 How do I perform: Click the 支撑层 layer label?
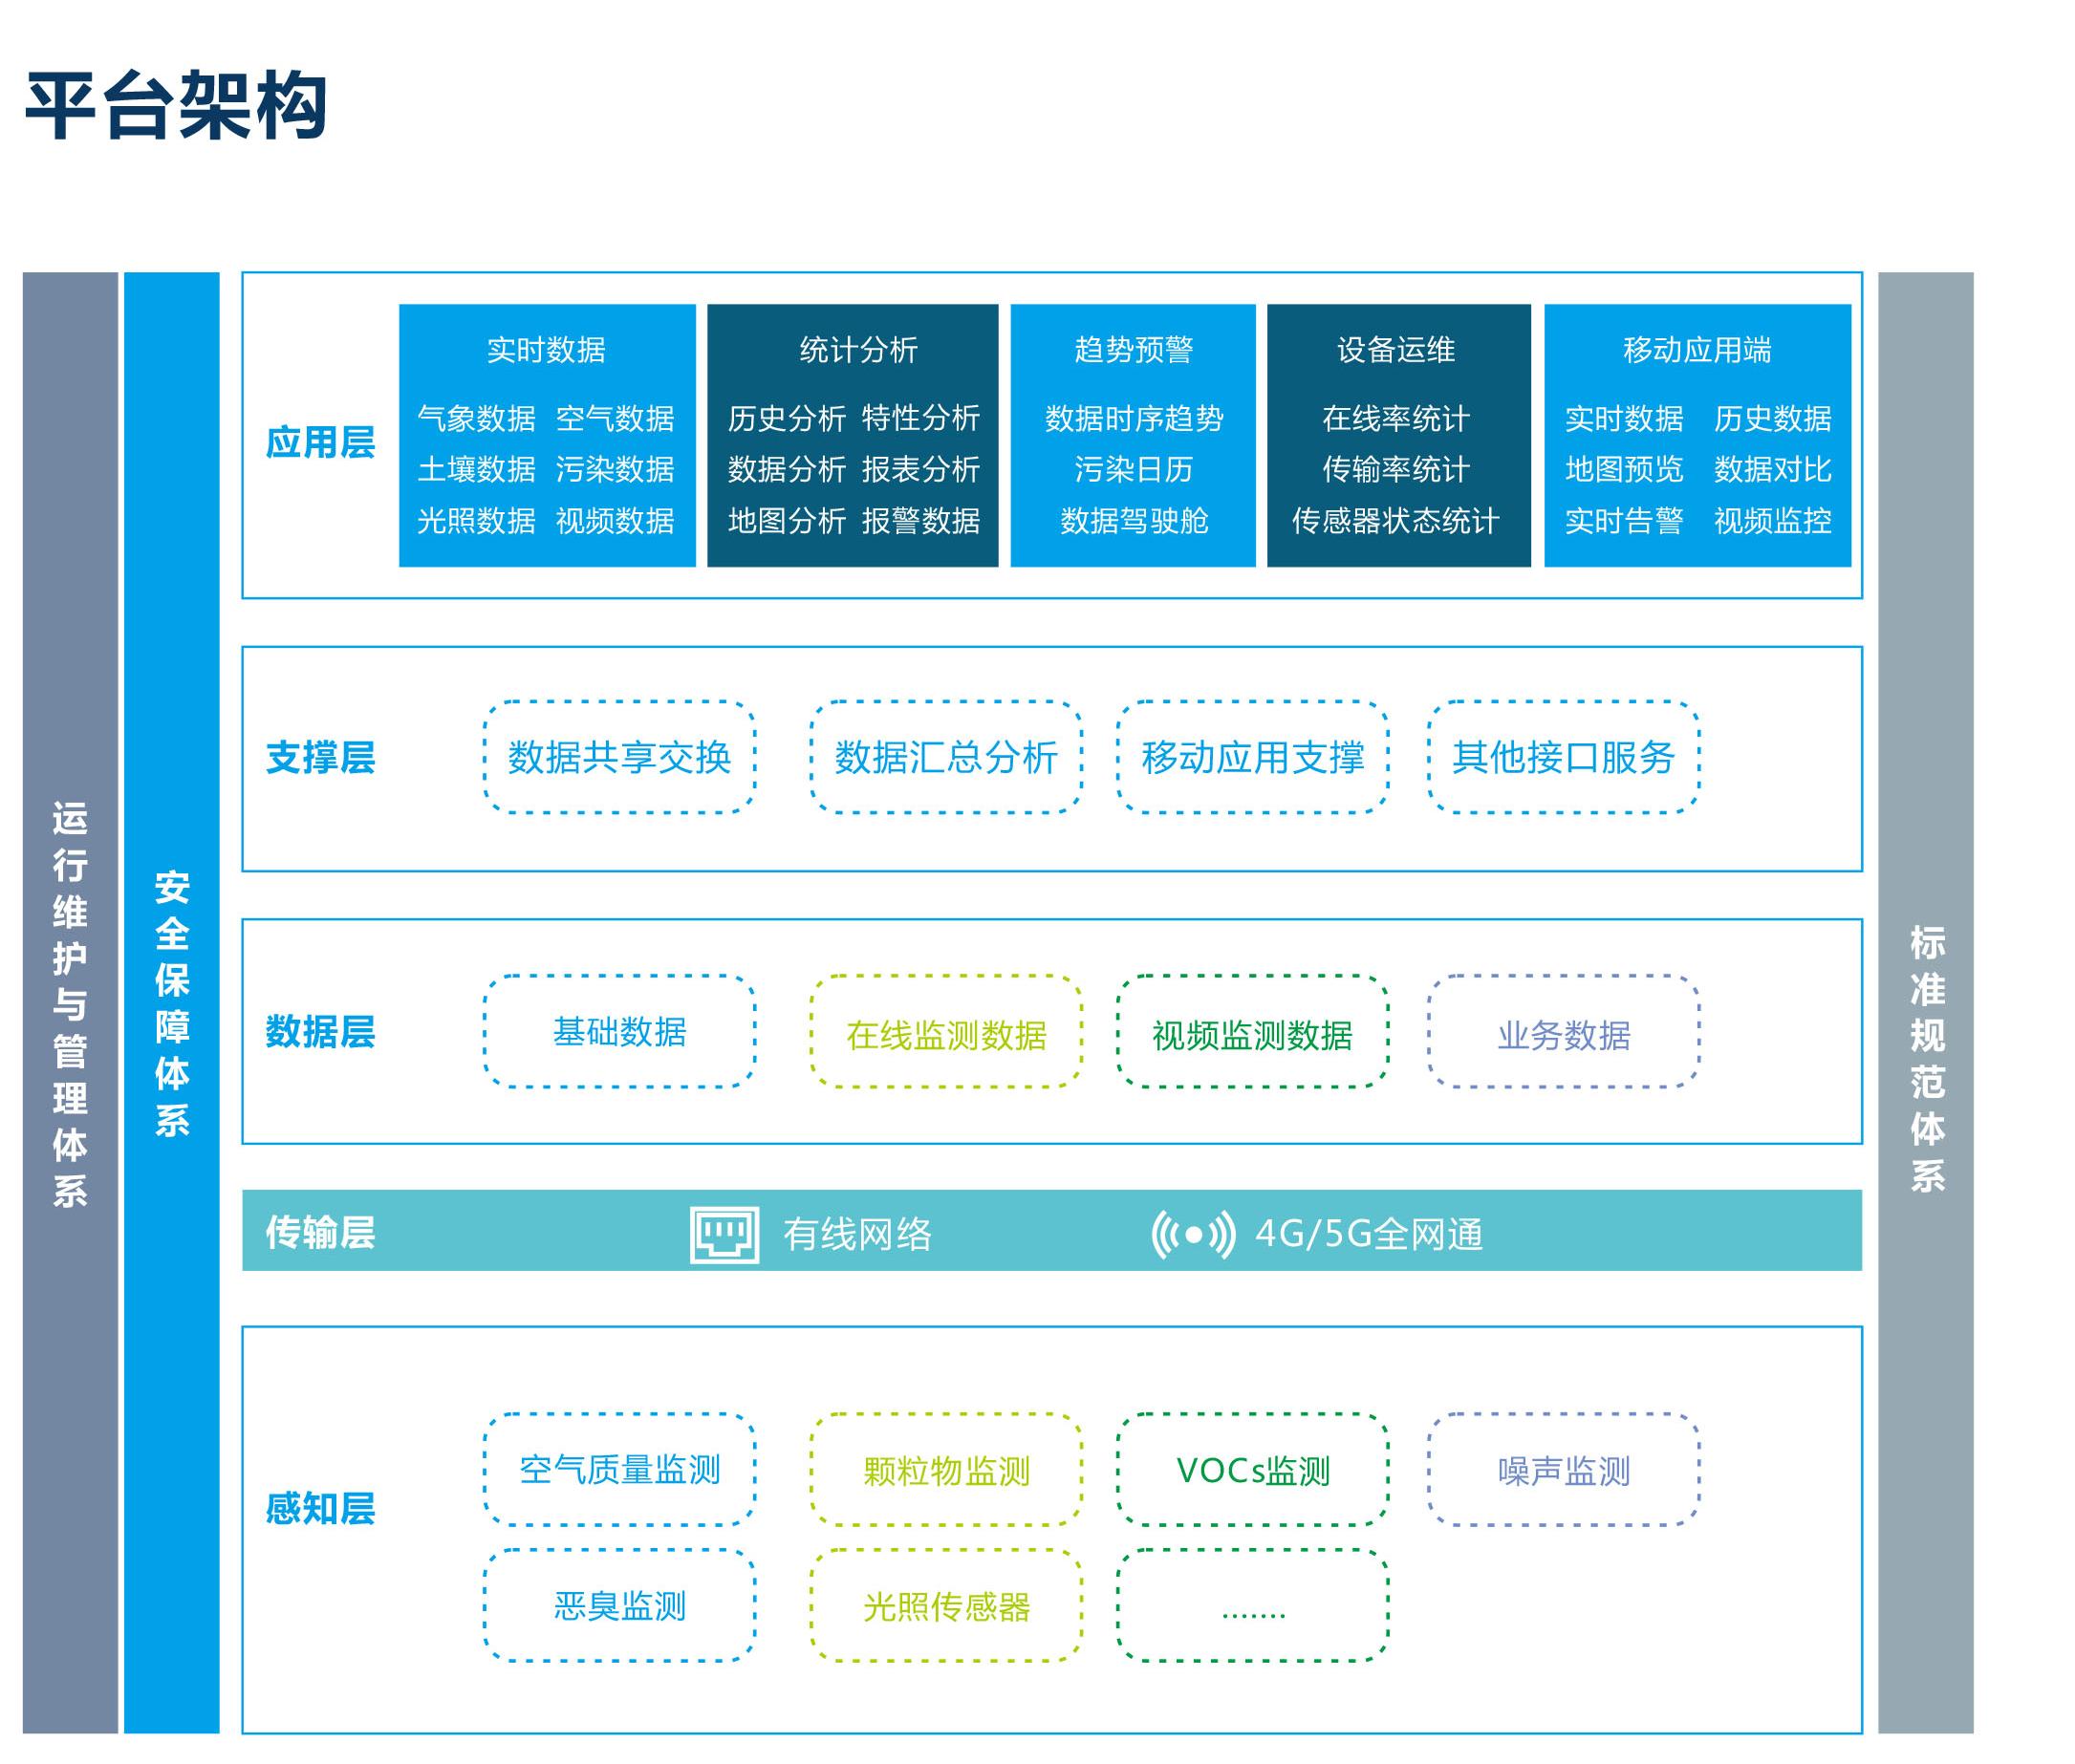(320, 758)
